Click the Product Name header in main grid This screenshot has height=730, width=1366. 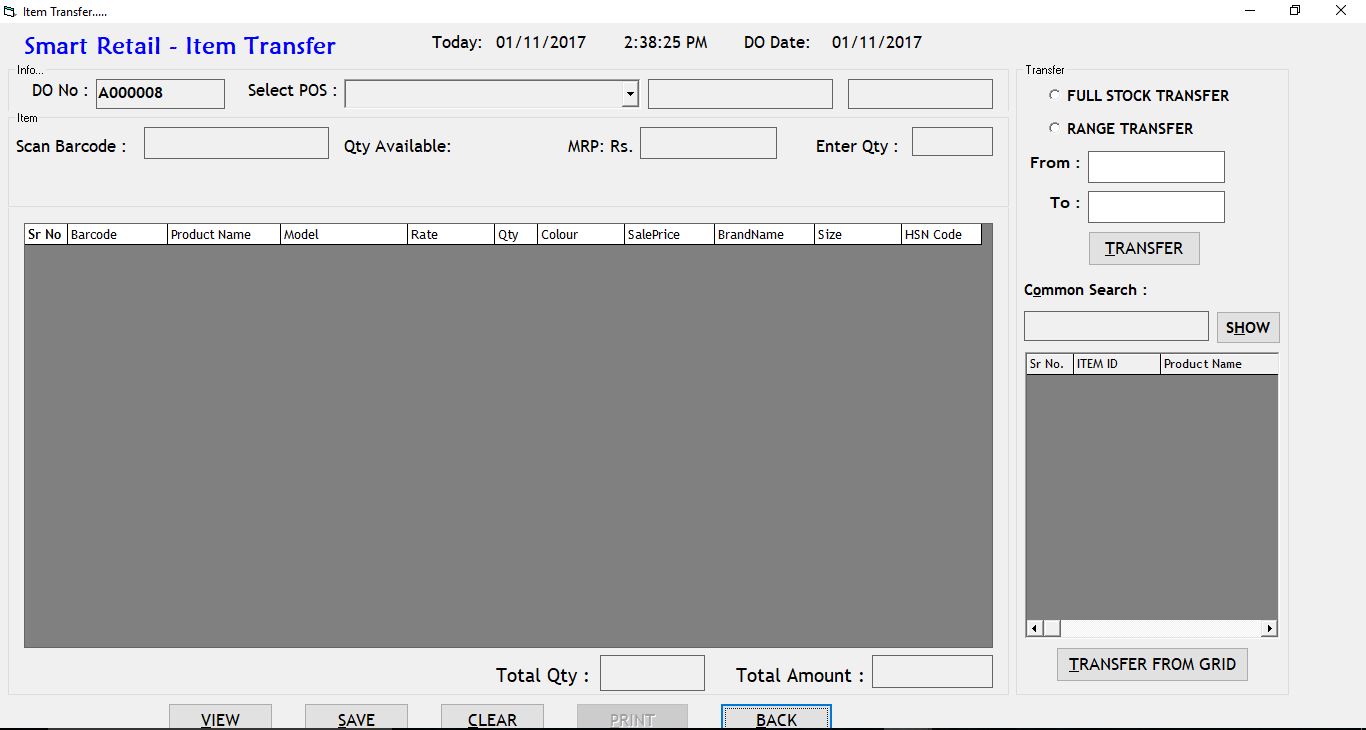[x=224, y=235]
